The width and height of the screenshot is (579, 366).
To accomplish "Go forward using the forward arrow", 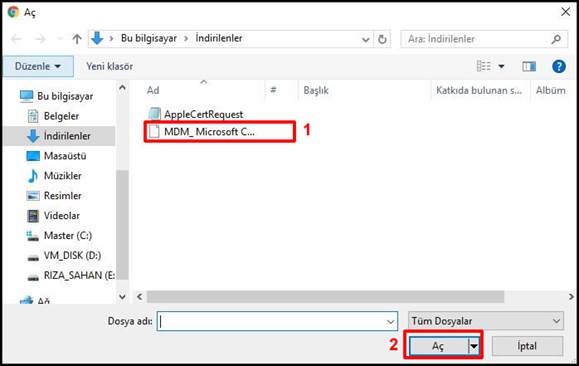I will pos(40,39).
